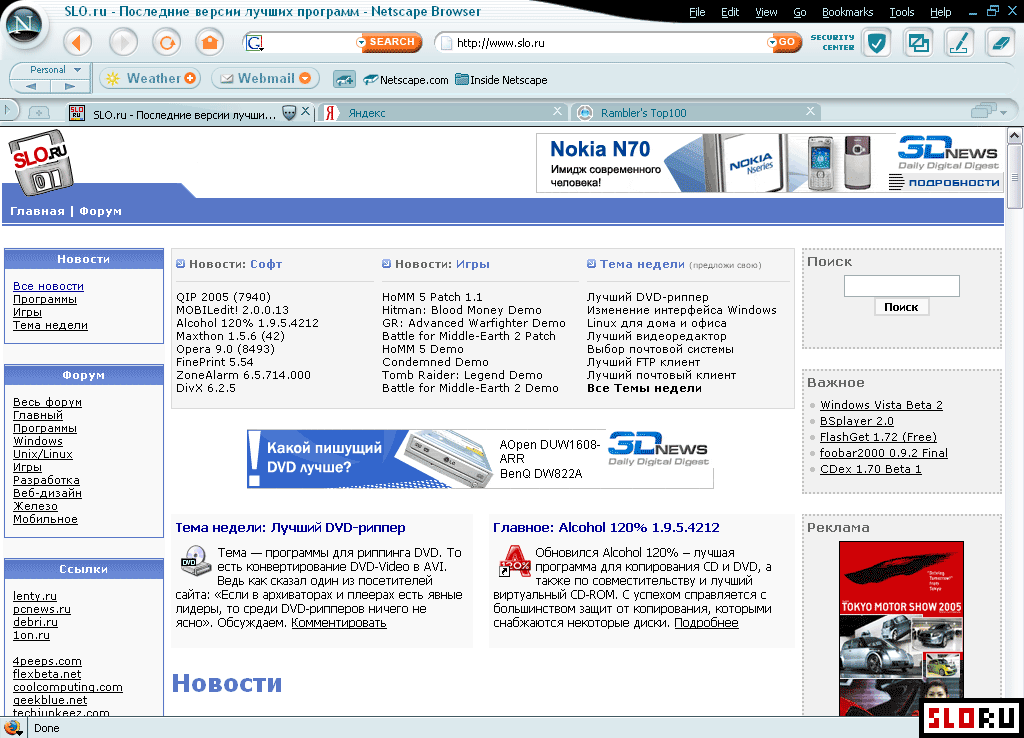Click the Reload page button
This screenshot has height=738, width=1024.
(166, 42)
